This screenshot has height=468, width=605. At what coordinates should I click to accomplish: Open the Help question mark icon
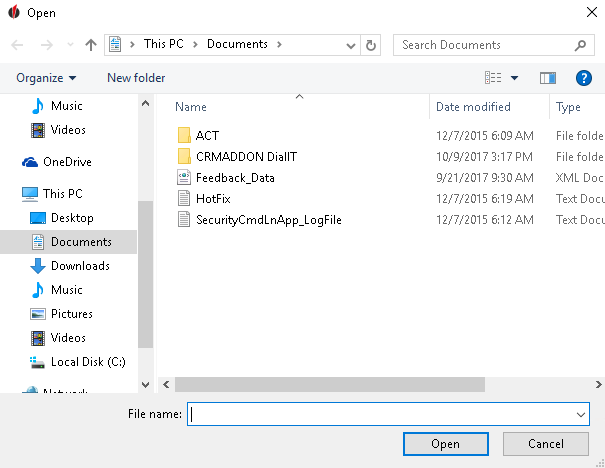click(584, 78)
